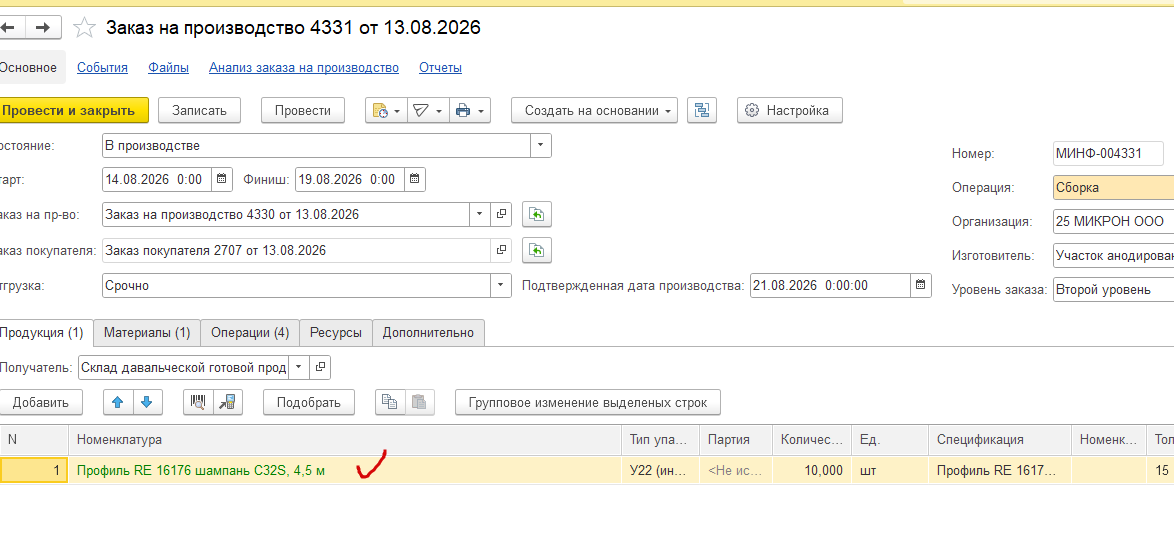Go forward with the right arrow

point(43,28)
